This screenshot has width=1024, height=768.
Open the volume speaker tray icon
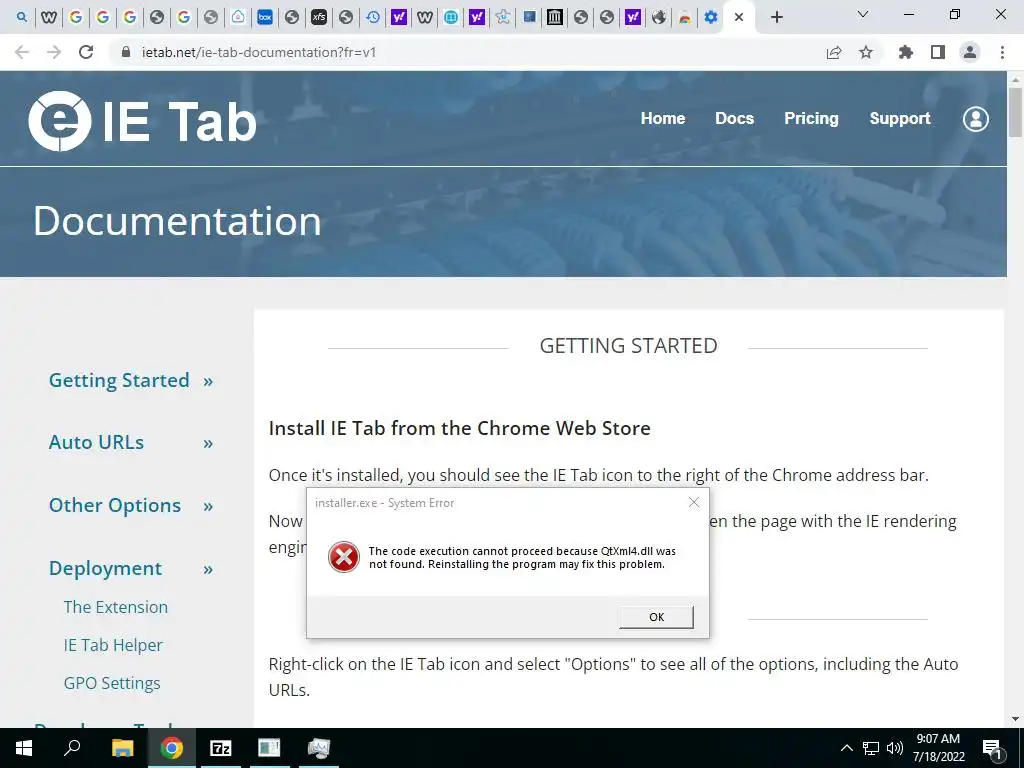coord(895,748)
